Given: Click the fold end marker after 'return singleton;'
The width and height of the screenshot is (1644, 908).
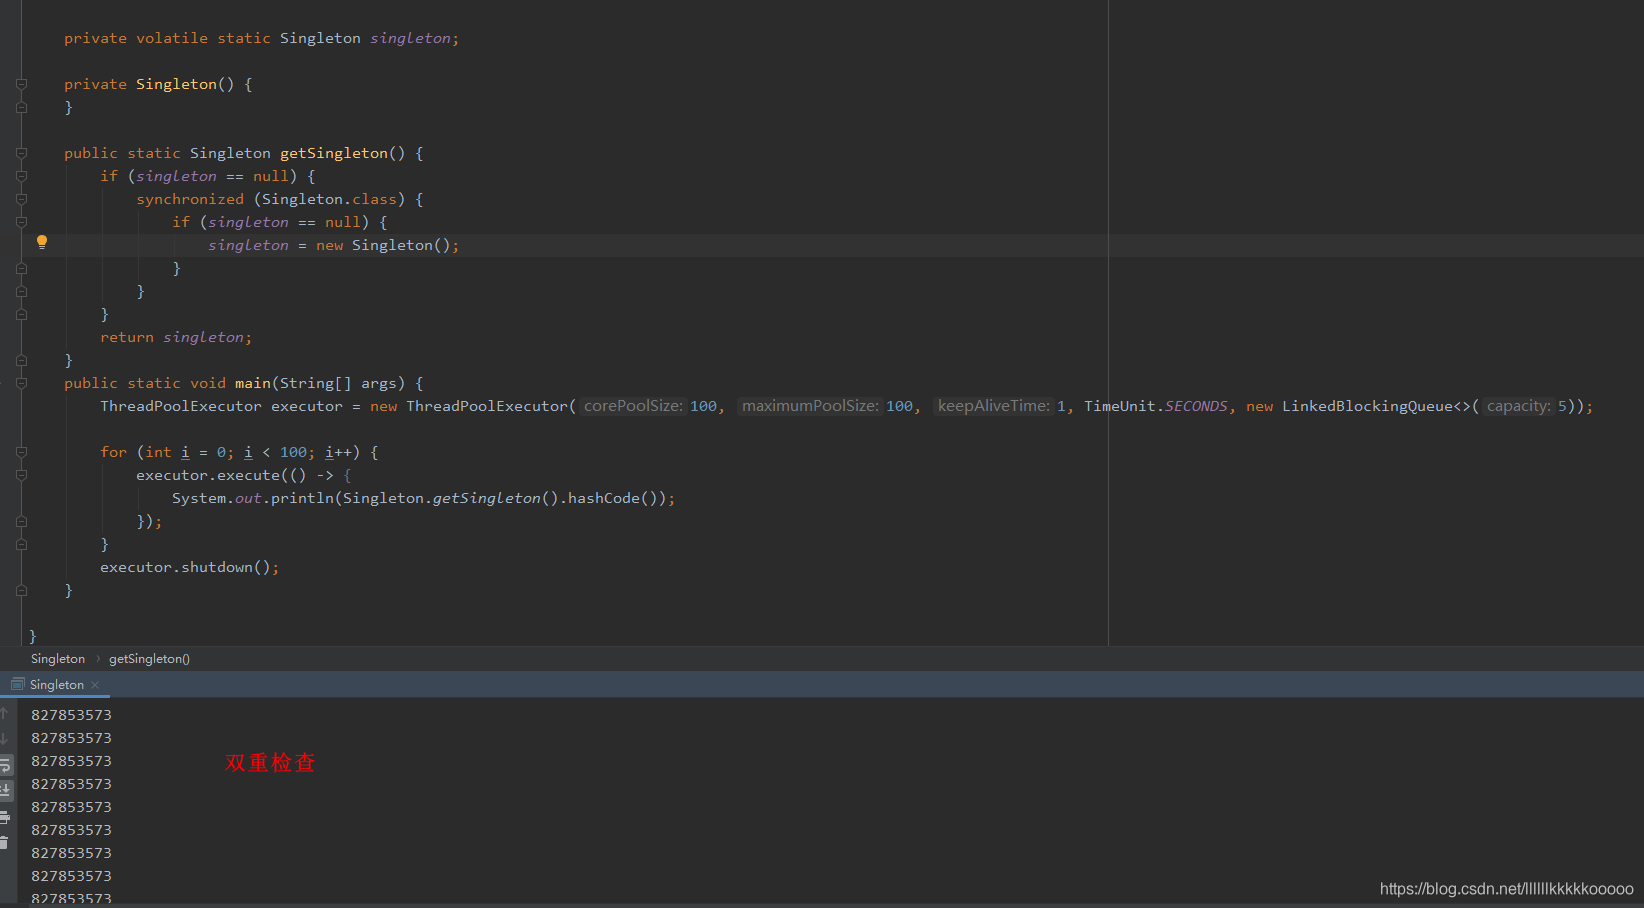Looking at the screenshot, I should coord(21,360).
